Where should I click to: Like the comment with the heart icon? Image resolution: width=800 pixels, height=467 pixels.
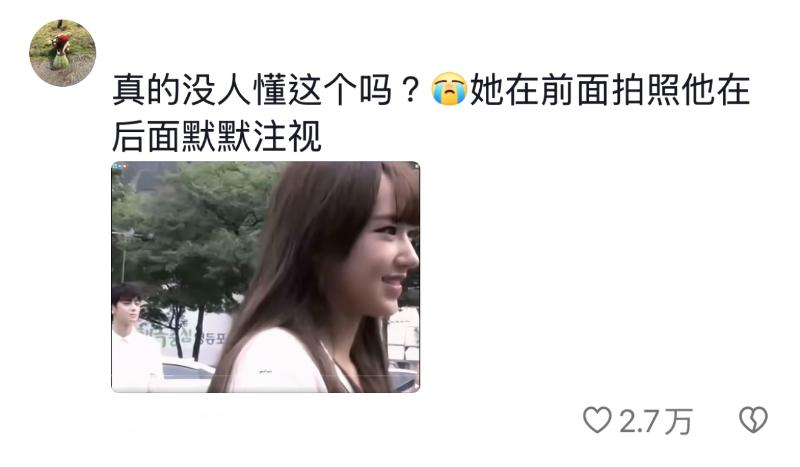coord(597,420)
